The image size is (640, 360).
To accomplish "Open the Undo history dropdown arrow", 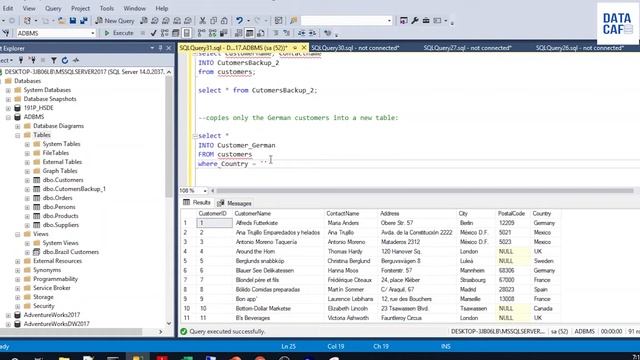I will pyautogui.click(x=248, y=20).
